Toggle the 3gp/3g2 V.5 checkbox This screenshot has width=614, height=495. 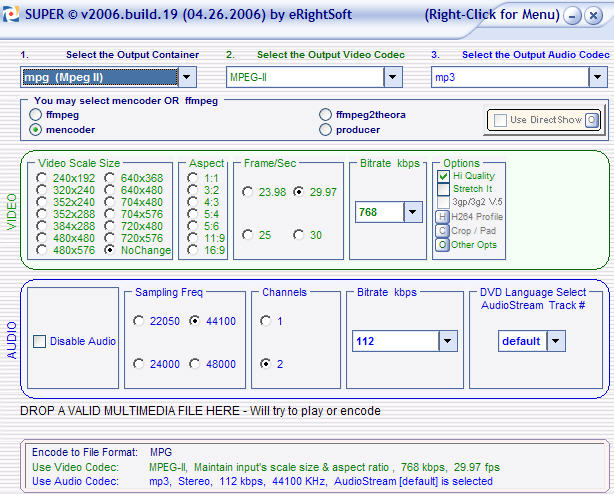coord(443,202)
